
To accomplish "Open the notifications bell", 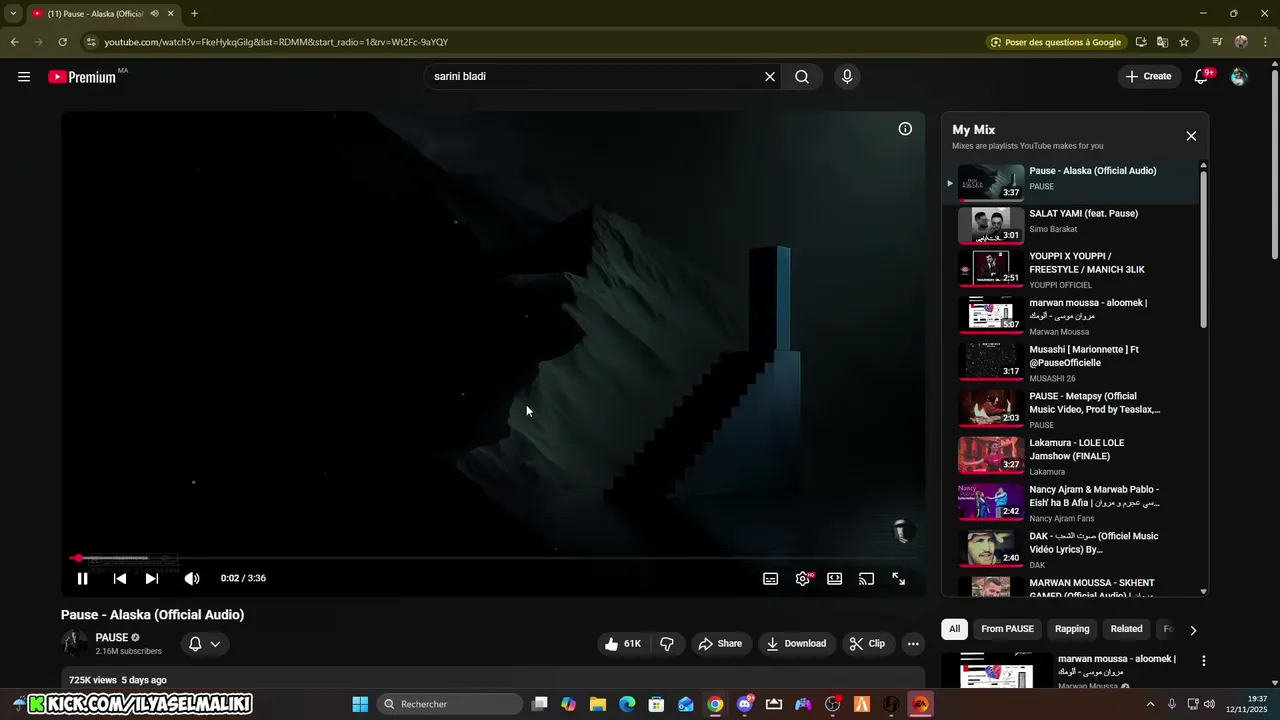I will click(x=1202, y=77).
